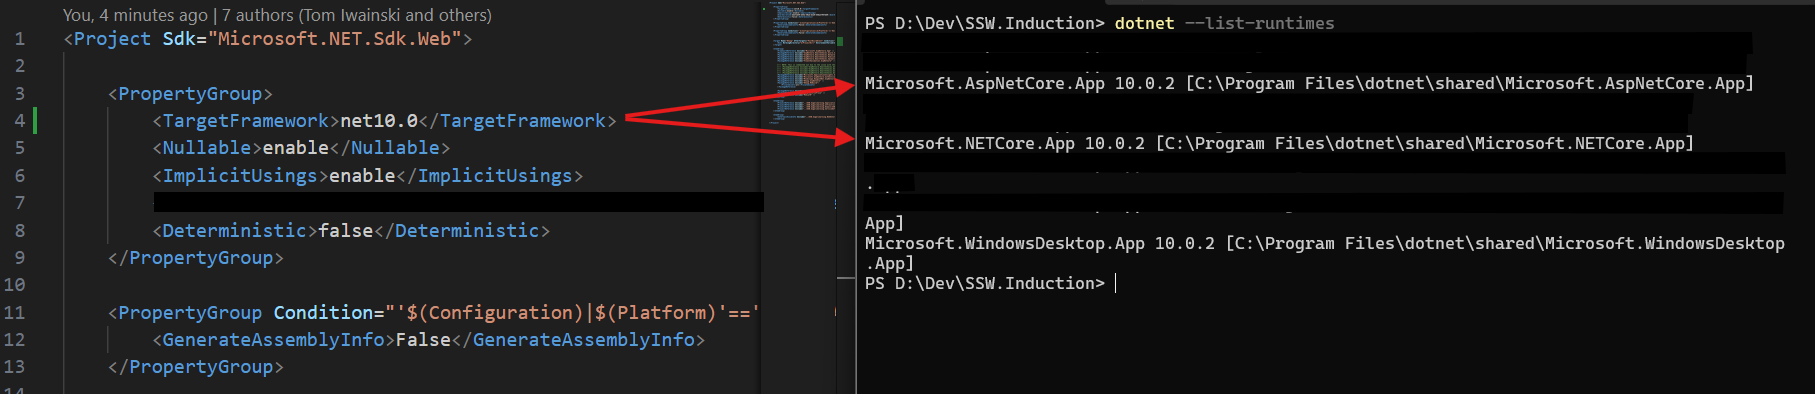Click the 'You, 4 minutes ago' blame annotation
The width and height of the screenshot is (1815, 394).
pyautogui.click(x=135, y=15)
